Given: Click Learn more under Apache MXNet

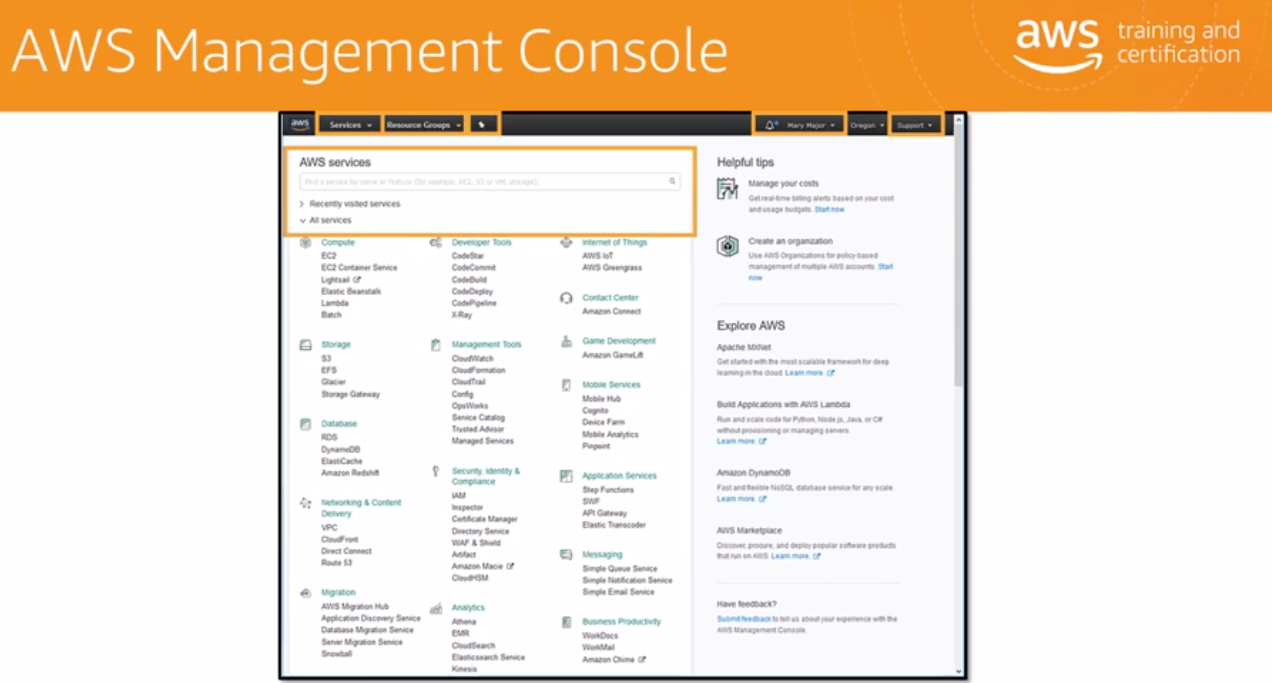Looking at the screenshot, I should 805,373.
